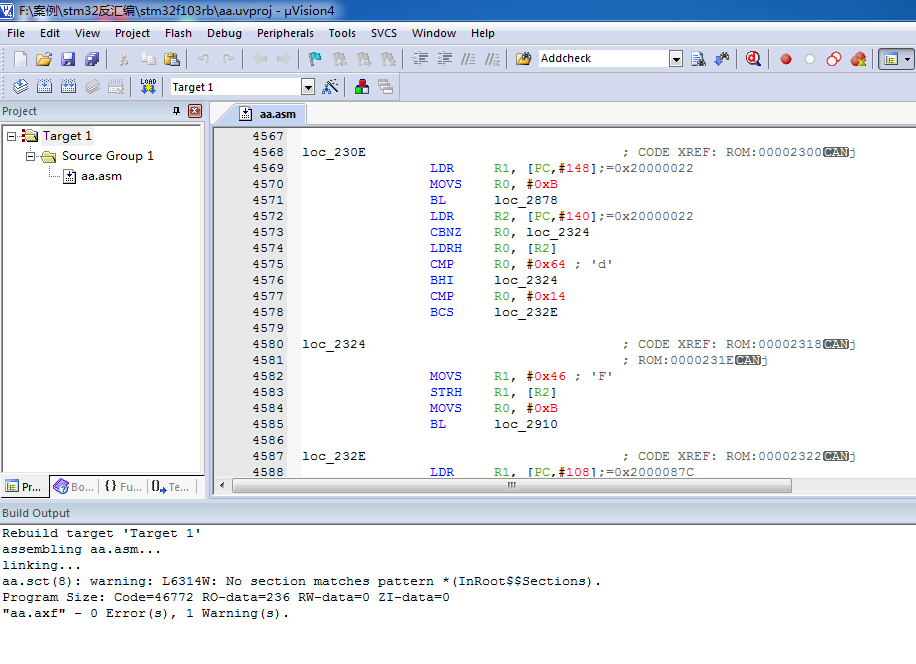Insert a breakpoint with the red dot icon
The width and height of the screenshot is (916, 664).
pyautogui.click(x=786, y=59)
